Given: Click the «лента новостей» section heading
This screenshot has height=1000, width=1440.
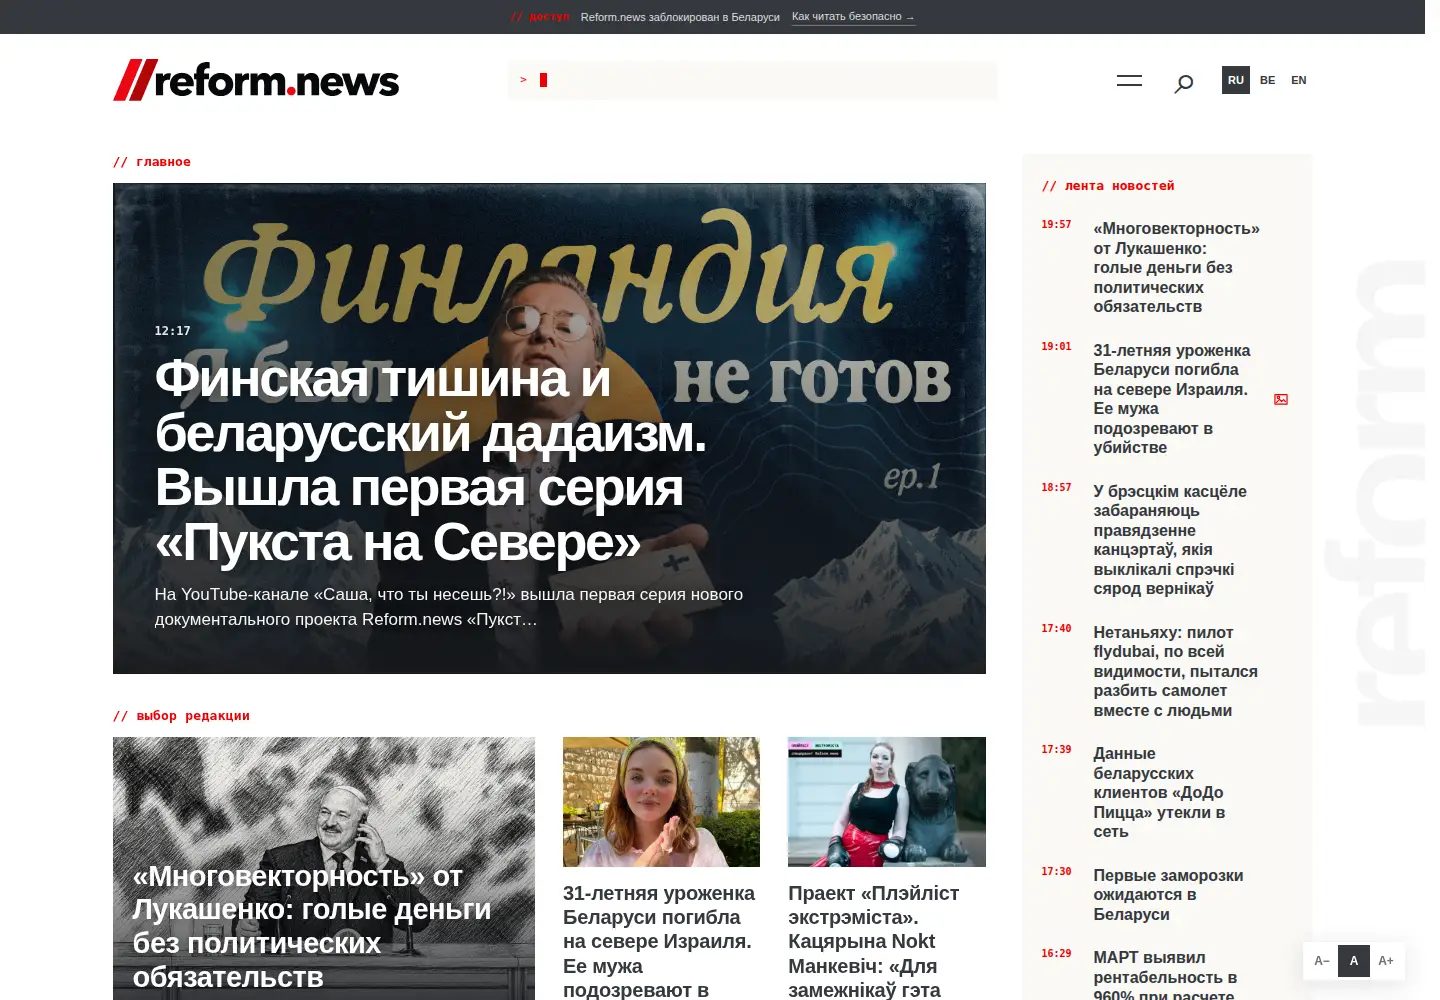Looking at the screenshot, I should [x=1108, y=186].
